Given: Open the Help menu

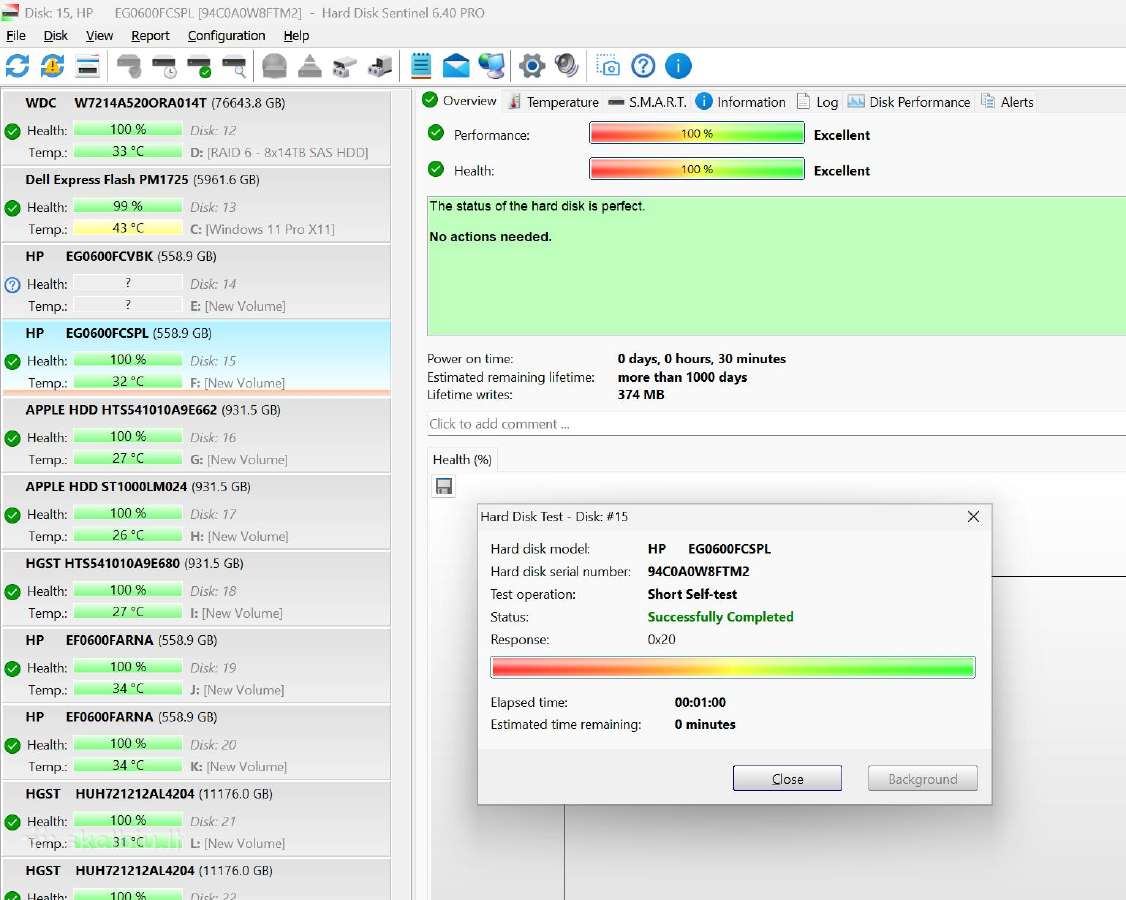Looking at the screenshot, I should (x=296, y=35).
